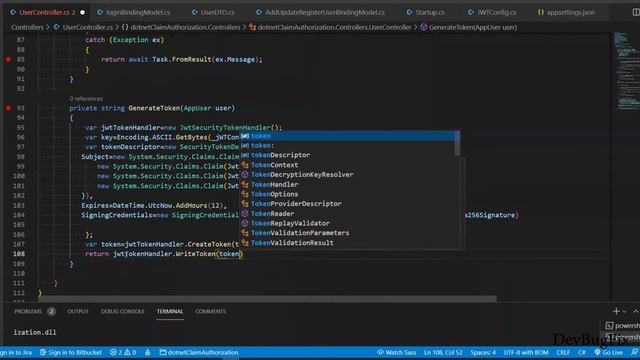Switch to the UserController.cs tab
640x360 pixels.
pos(47,12)
